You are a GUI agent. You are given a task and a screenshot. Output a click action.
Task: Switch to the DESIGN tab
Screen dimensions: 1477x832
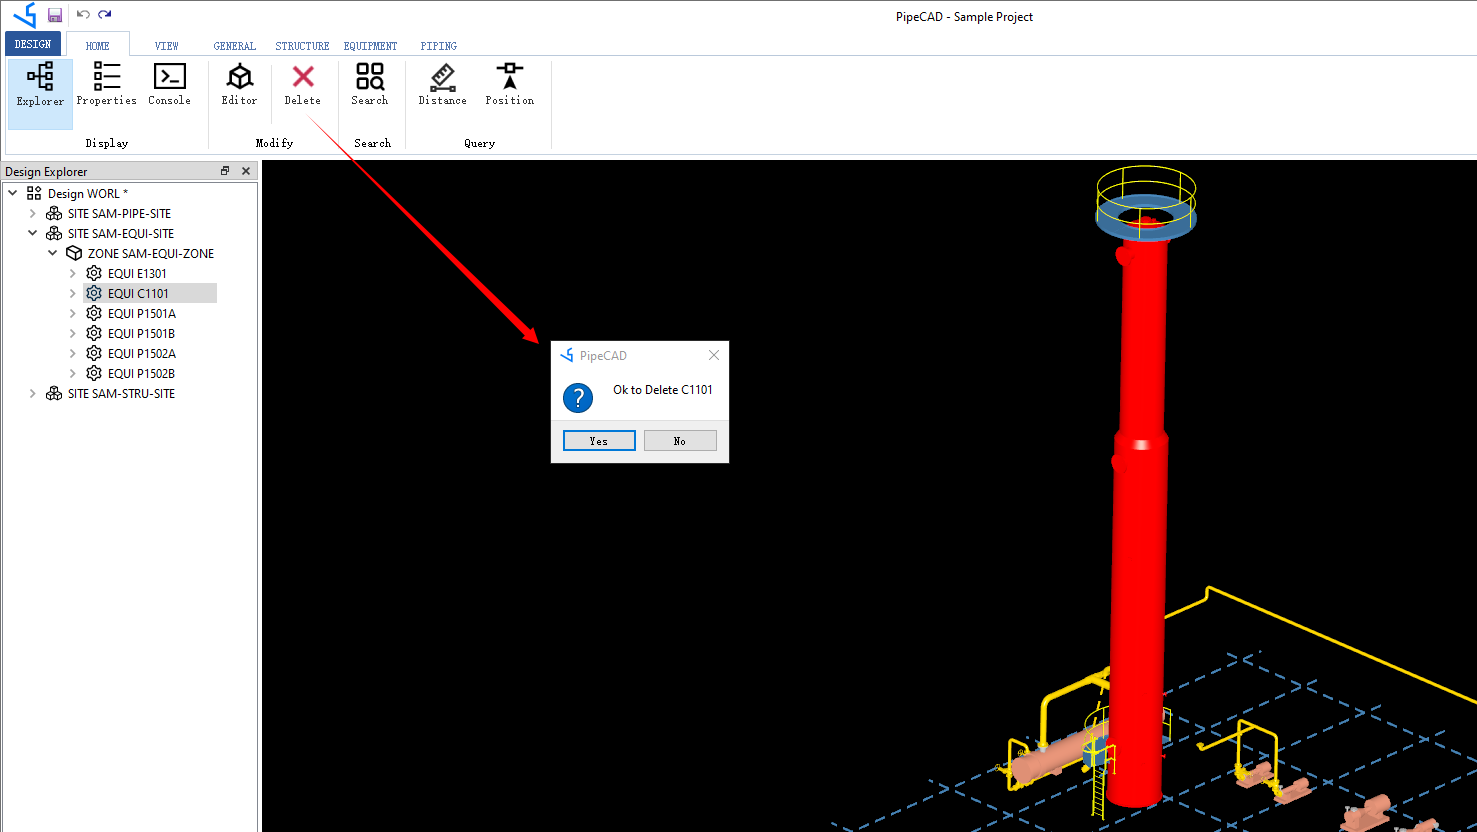pos(33,44)
